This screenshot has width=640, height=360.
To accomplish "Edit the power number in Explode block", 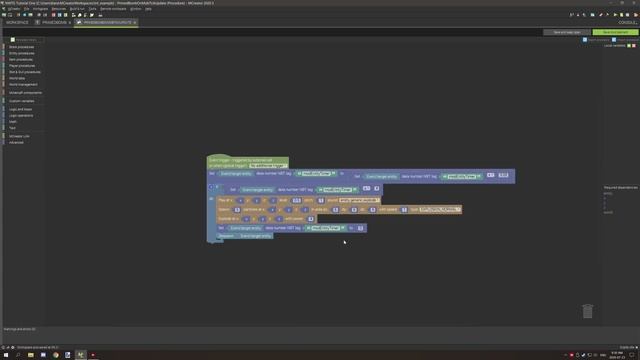I will [x=311, y=219].
